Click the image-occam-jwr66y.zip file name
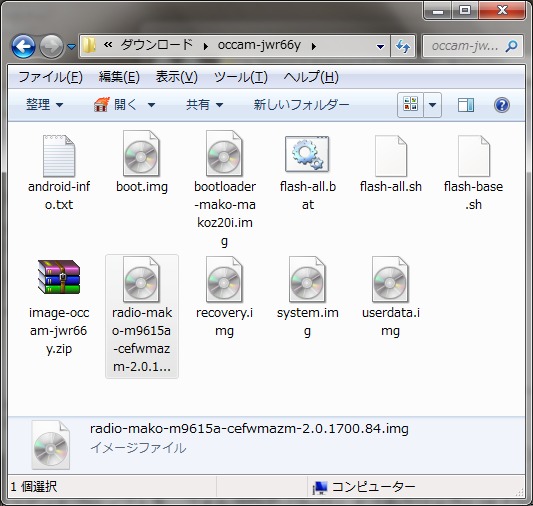533x506 pixels. coord(59,330)
